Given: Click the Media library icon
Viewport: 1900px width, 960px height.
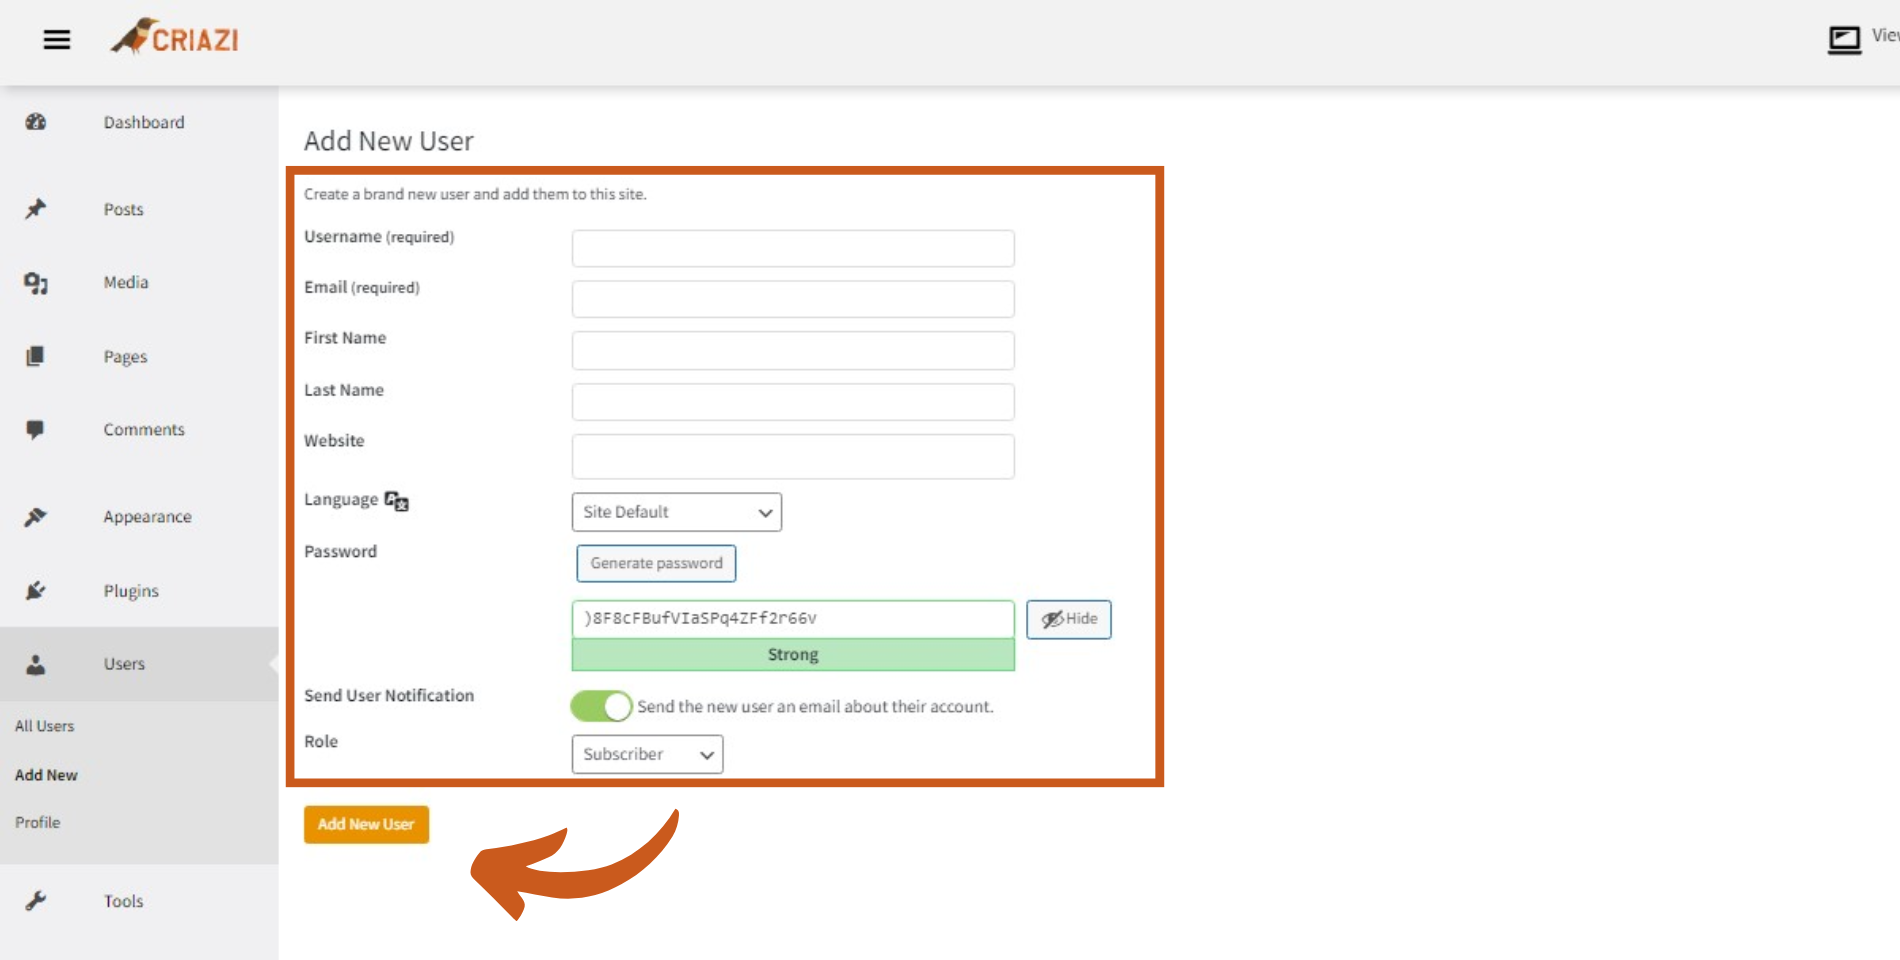Looking at the screenshot, I should 36,283.
